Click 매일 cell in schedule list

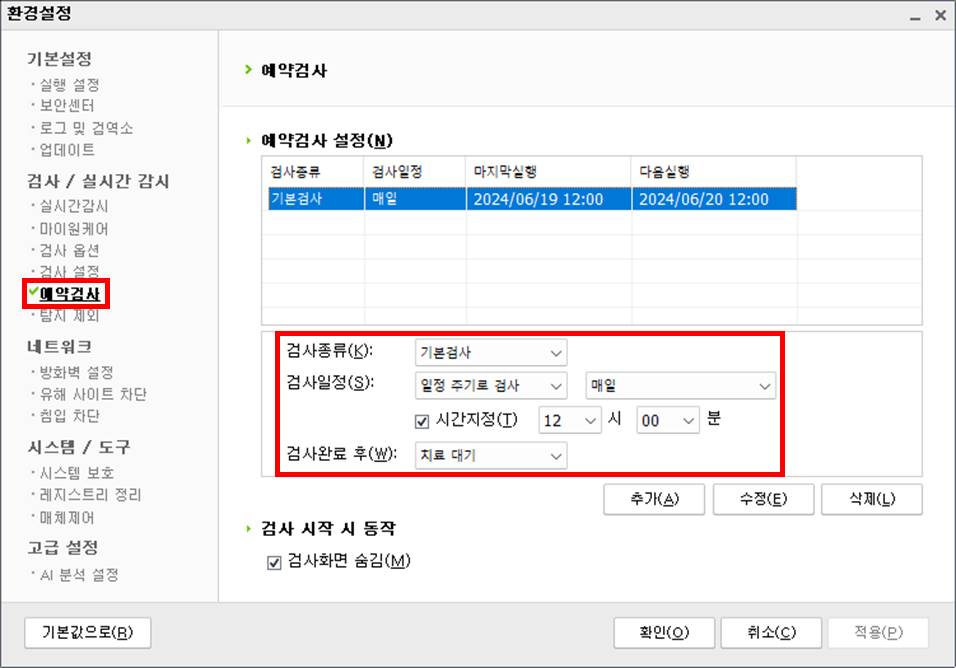415,199
